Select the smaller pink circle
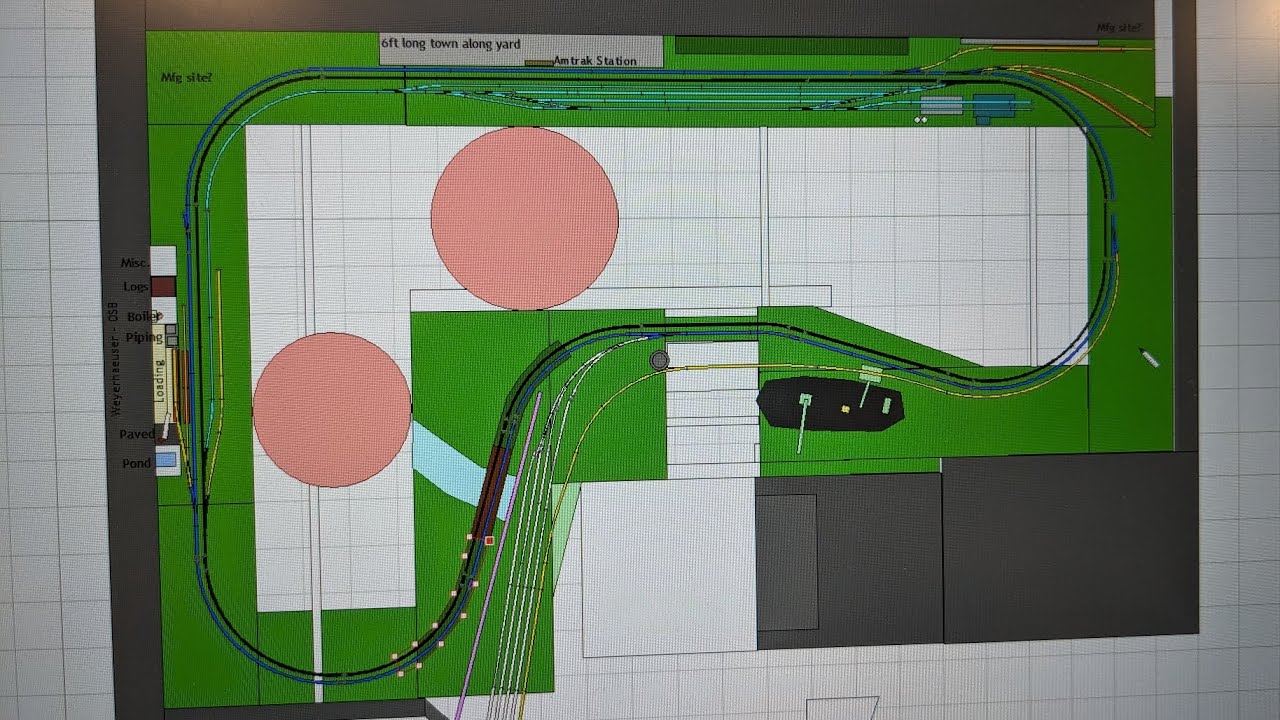Viewport: 1280px width, 720px height. click(332, 410)
